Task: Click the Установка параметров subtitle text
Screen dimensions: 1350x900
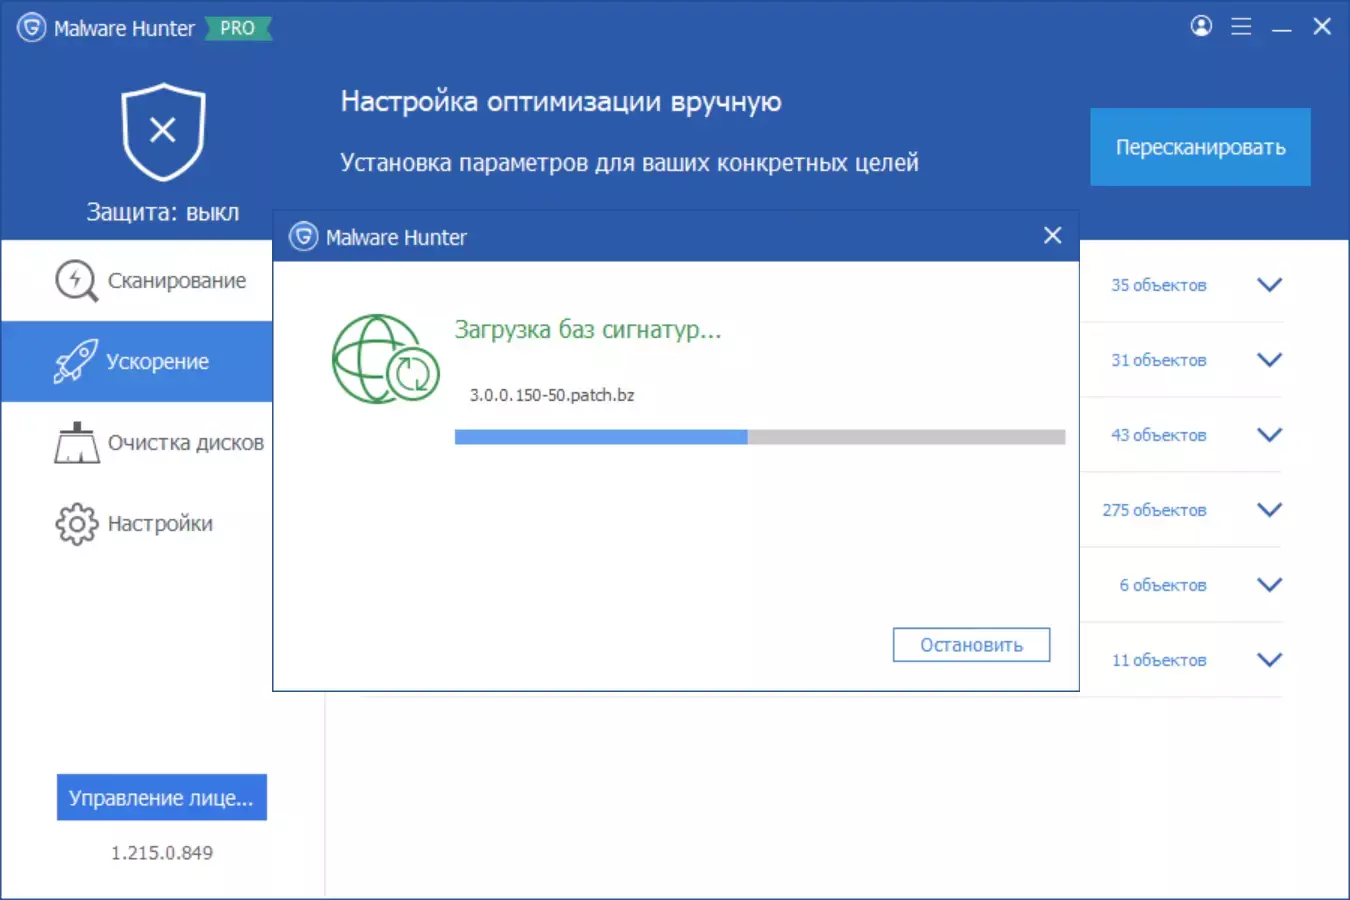Action: pos(629,162)
